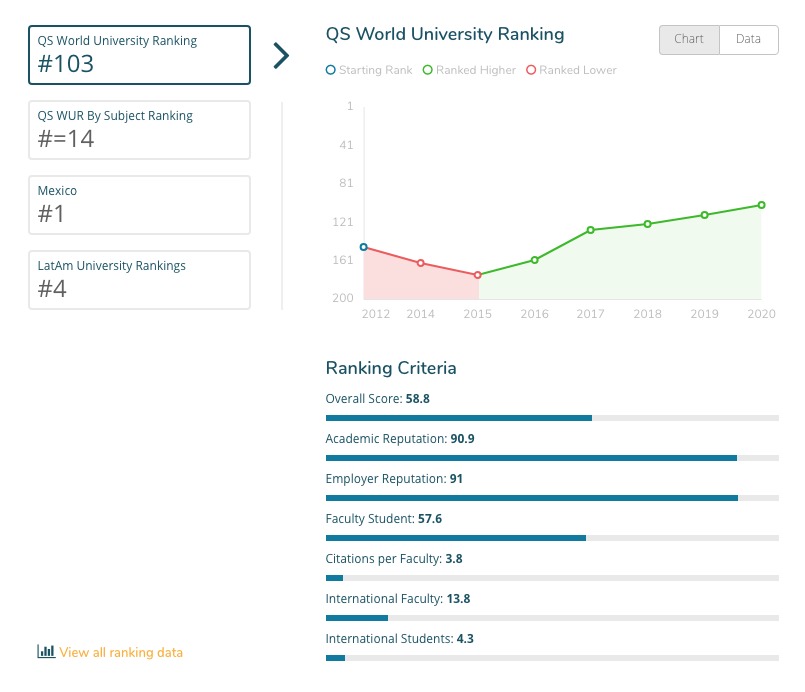Click the International Faculty progress bar
805x692 pixels.
pyautogui.click(x=552, y=618)
